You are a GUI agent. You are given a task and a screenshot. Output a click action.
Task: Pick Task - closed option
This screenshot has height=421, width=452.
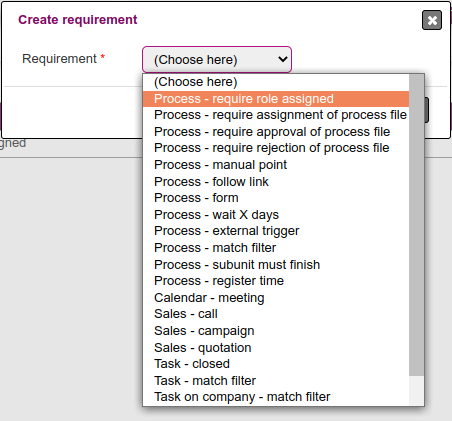276,364
